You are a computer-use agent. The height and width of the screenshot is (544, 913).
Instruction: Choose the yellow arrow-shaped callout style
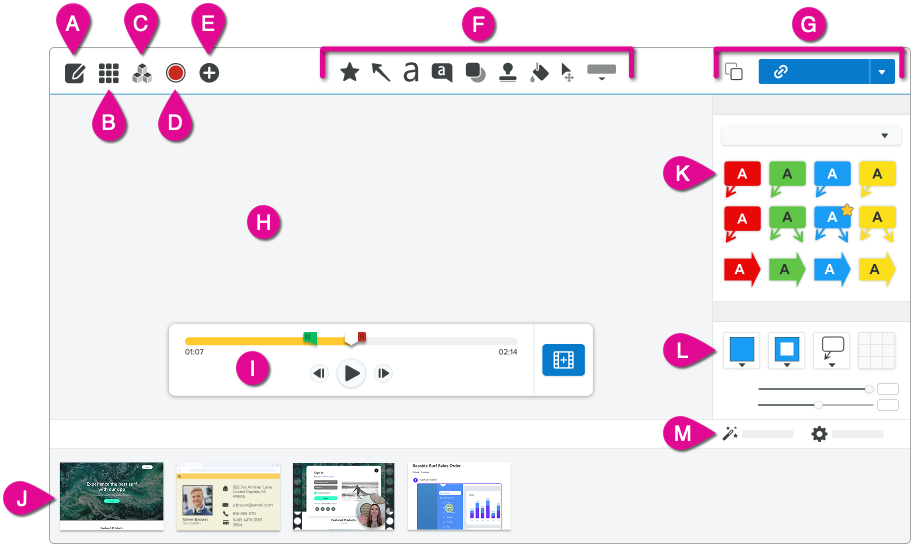(x=877, y=269)
